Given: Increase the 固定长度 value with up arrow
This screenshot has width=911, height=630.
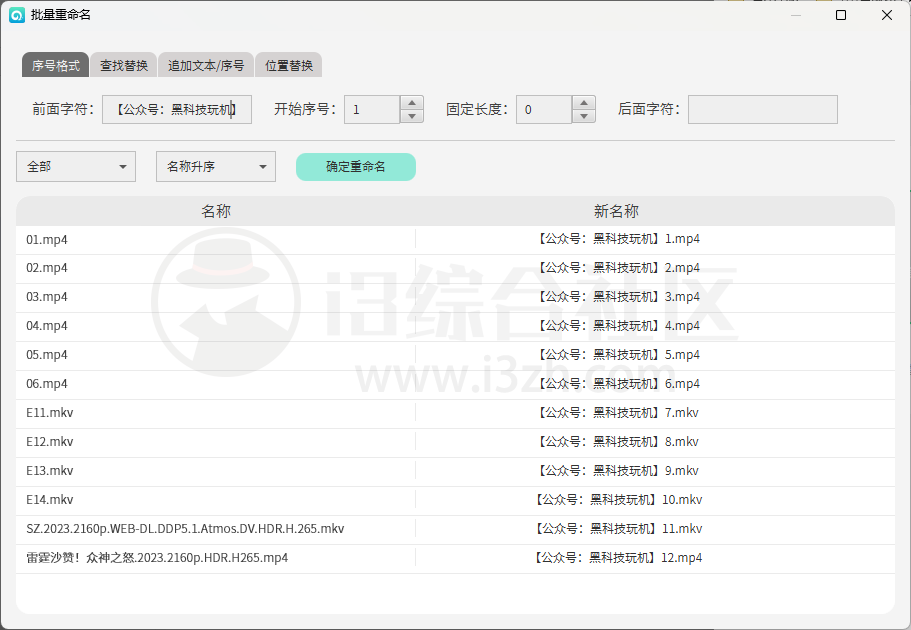Looking at the screenshot, I should click(584, 103).
